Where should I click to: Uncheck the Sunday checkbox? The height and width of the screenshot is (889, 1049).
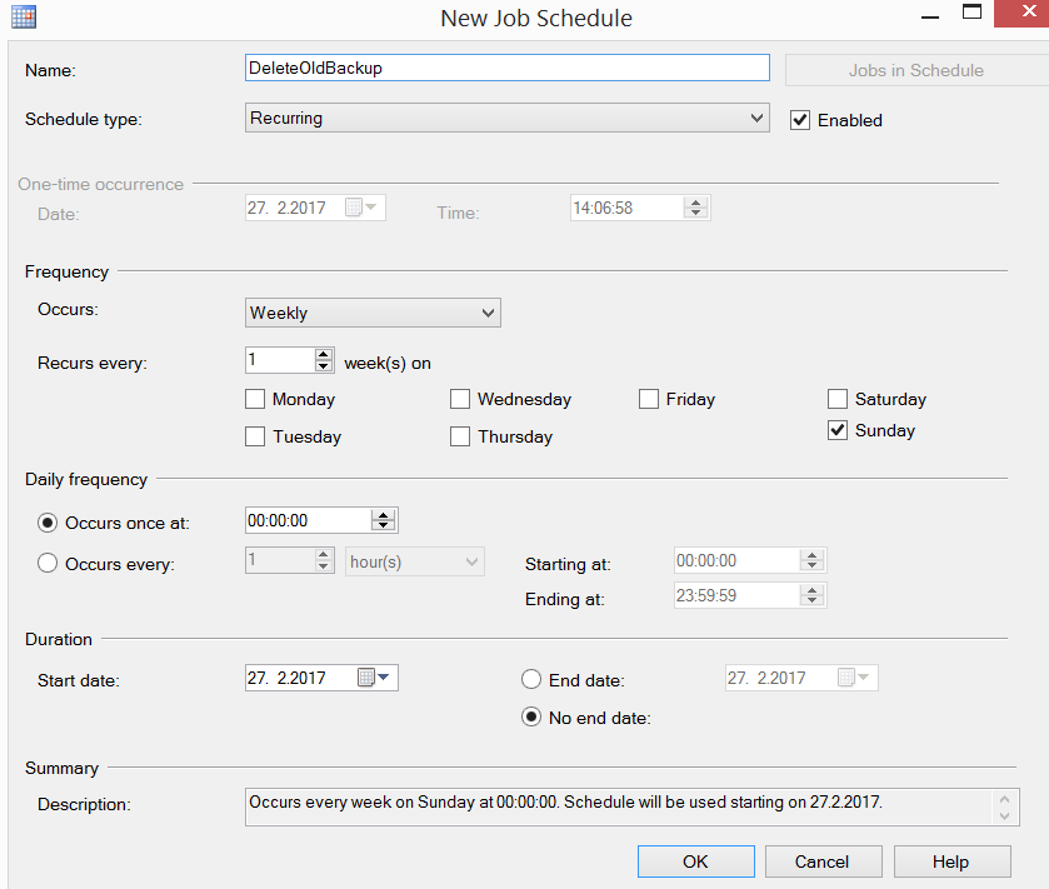[838, 430]
